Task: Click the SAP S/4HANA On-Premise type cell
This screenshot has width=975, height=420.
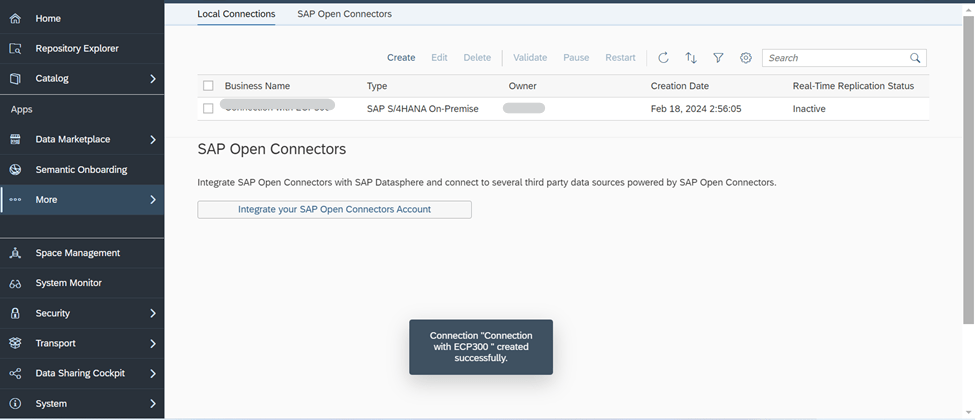Action: click(423, 109)
